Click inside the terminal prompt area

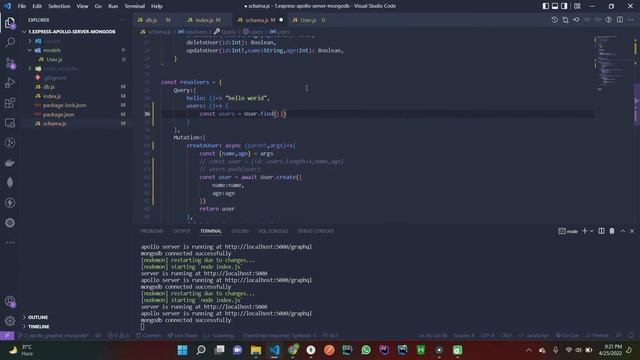click(142, 327)
